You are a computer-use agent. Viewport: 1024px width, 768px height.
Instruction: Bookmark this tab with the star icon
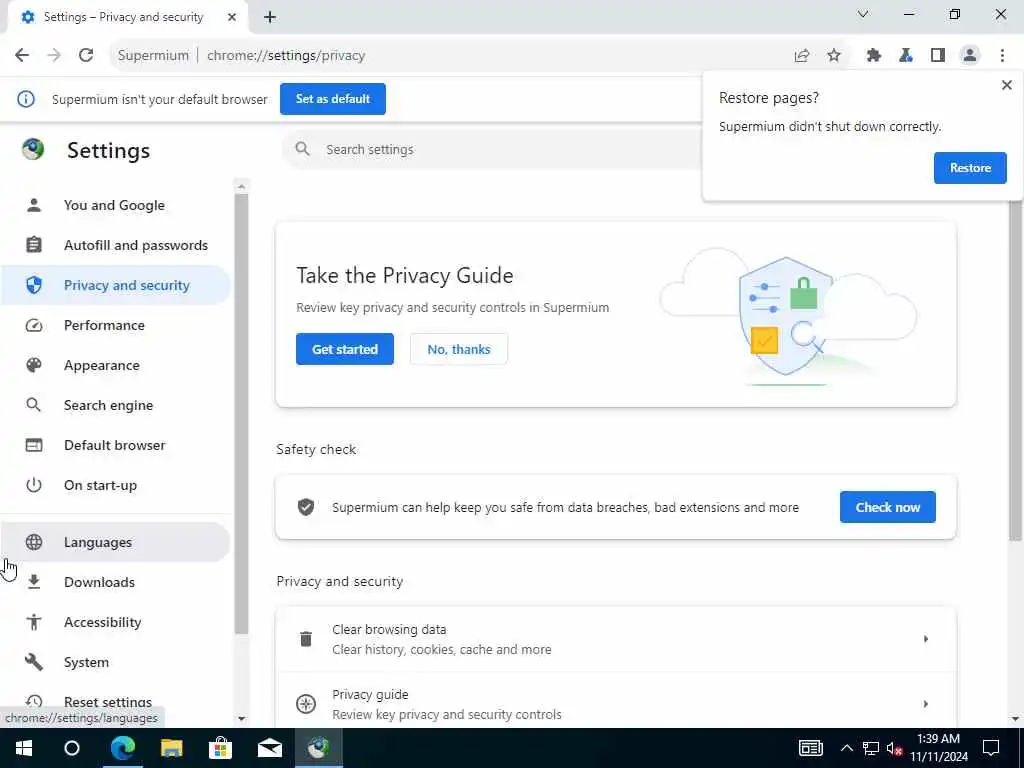point(834,56)
